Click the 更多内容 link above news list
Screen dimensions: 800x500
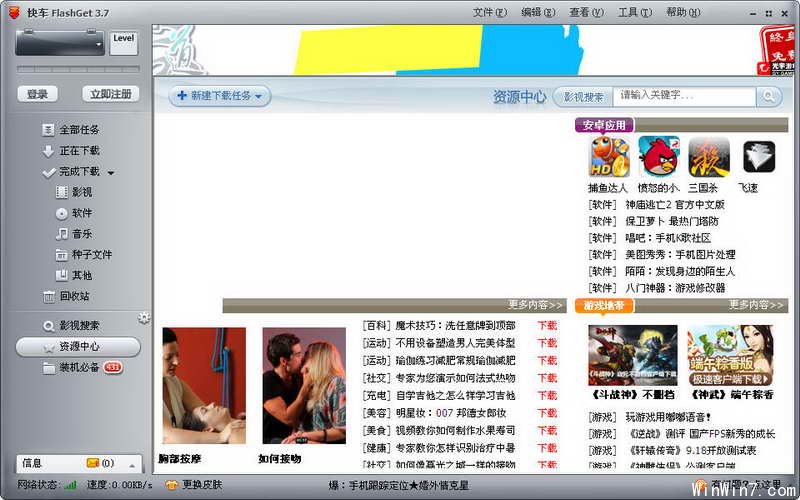click(x=535, y=305)
